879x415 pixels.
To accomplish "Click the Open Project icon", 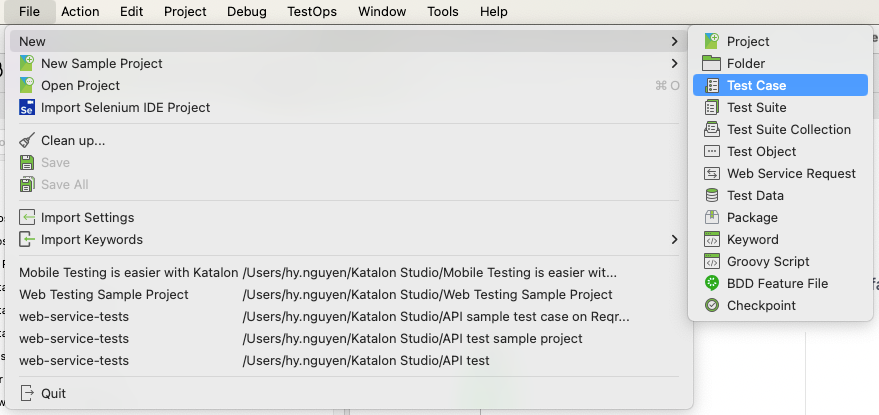I will tap(27, 85).
